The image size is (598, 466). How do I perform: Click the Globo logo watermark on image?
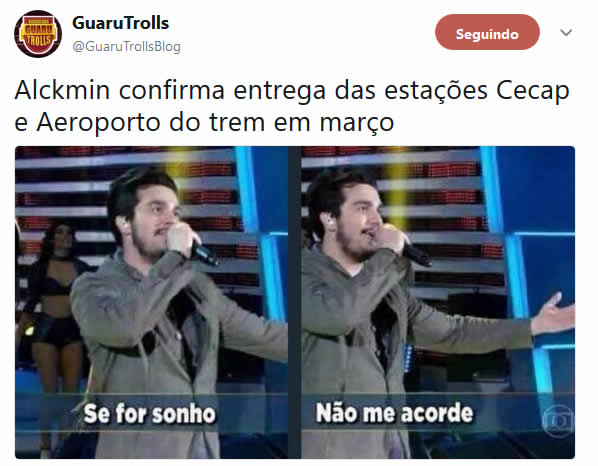pyautogui.click(x=558, y=421)
